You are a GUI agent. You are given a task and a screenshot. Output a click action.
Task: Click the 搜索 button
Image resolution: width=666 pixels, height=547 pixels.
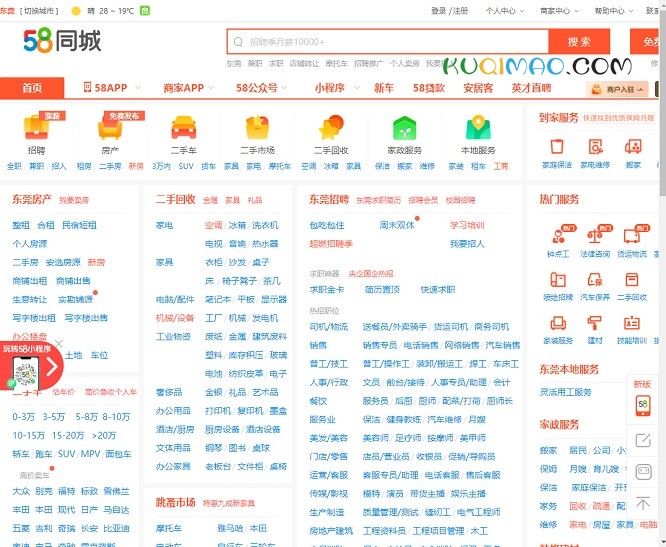(579, 42)
